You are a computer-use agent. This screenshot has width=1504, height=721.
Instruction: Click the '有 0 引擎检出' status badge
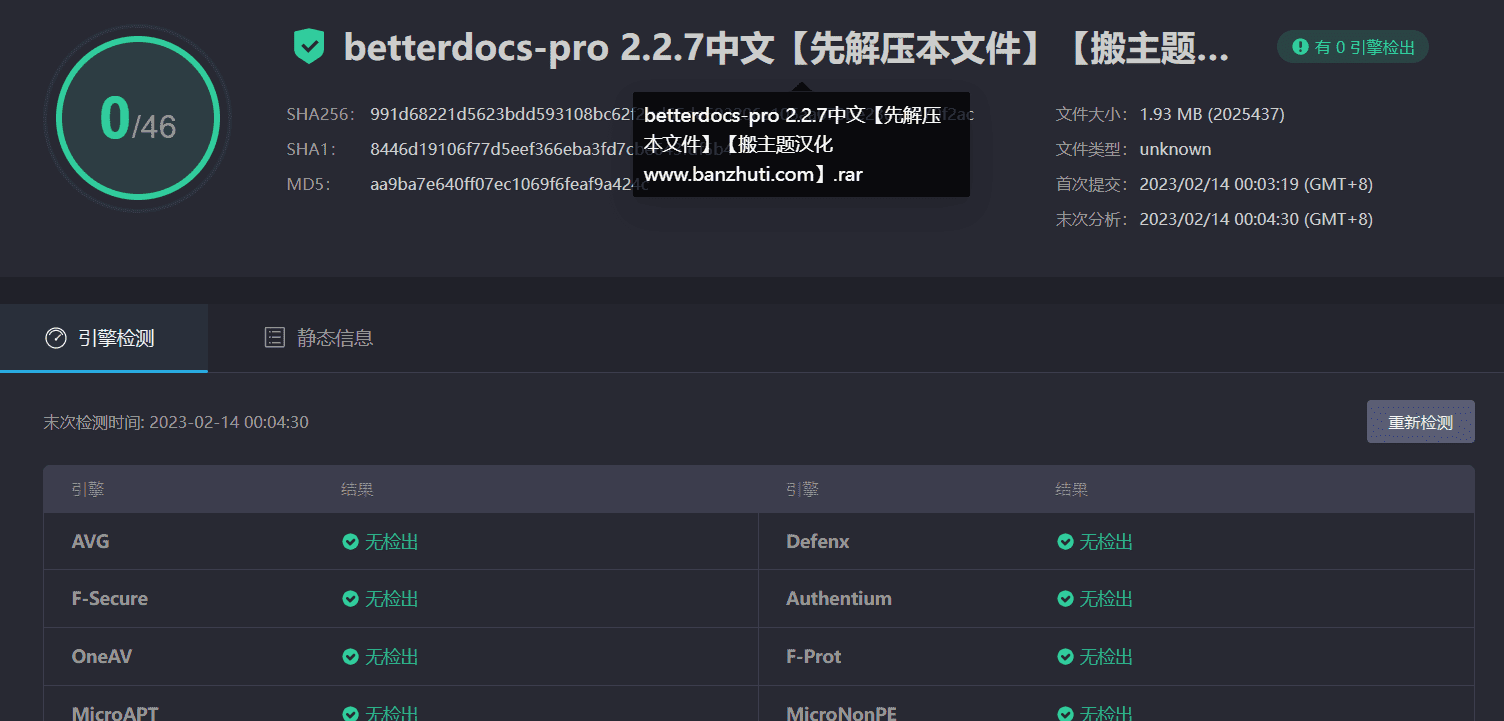click(x=1353, y=47)
